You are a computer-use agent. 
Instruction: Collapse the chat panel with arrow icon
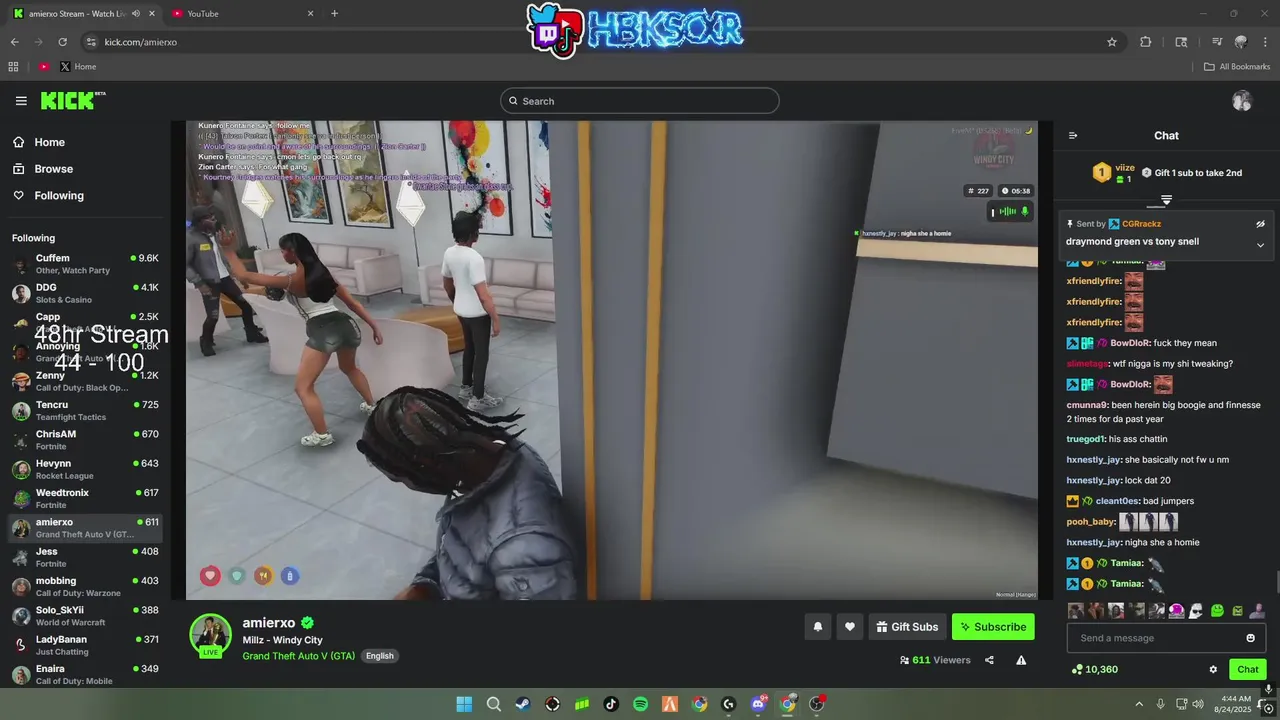click(1073, 136)
